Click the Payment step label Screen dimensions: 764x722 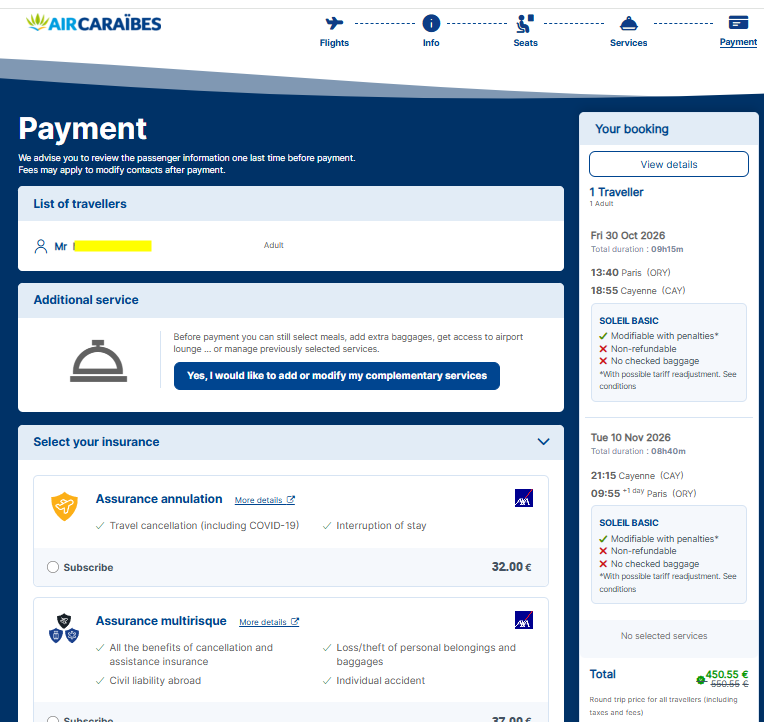click(738, 42)
